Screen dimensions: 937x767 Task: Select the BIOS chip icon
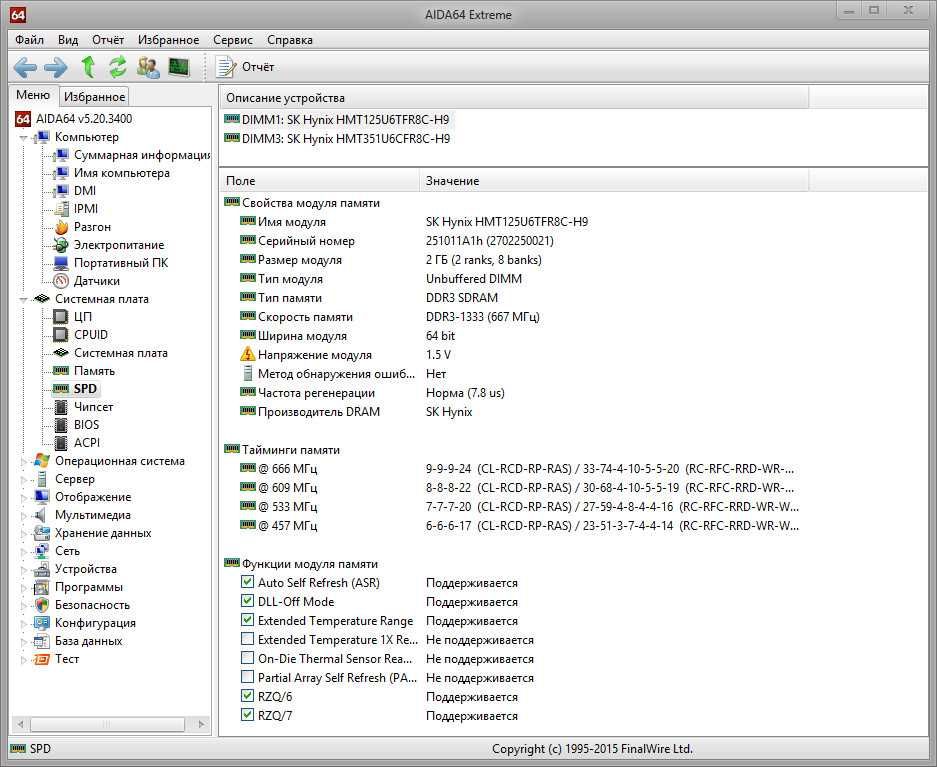[61, 425]
